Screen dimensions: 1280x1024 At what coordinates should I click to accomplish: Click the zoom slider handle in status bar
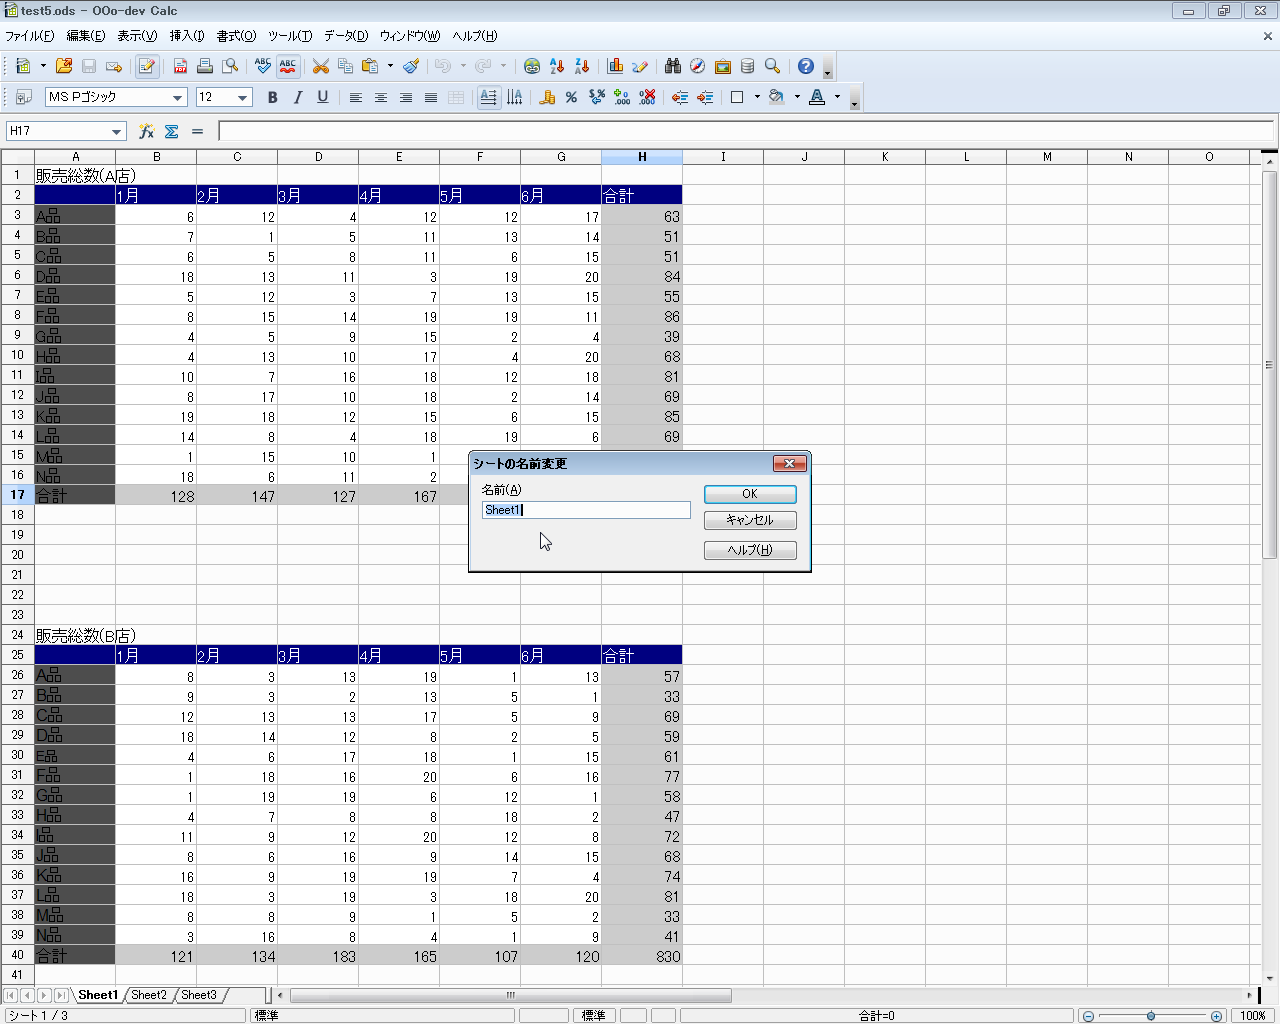[1151, 1016]
